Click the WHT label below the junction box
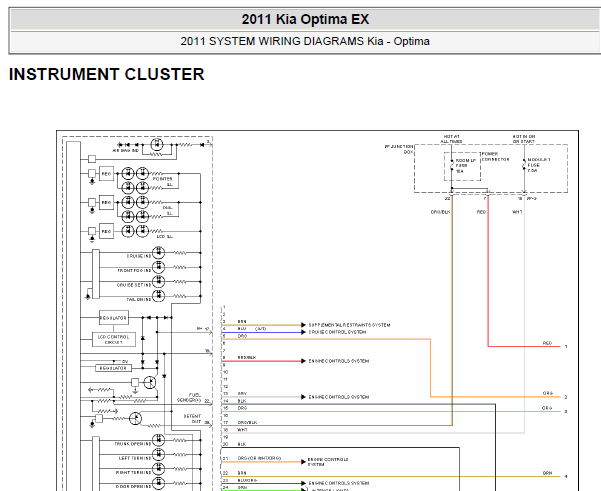 [517, 212]
